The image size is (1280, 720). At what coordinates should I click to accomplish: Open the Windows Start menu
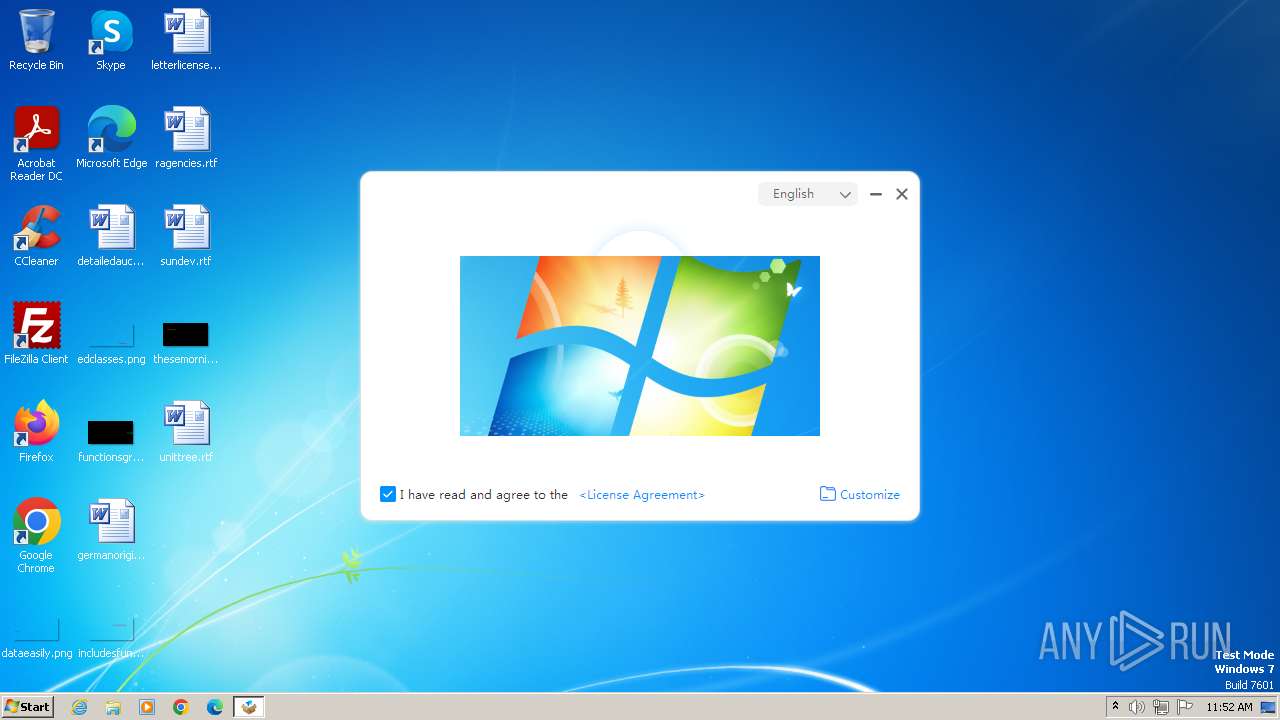tap(28, 706)
